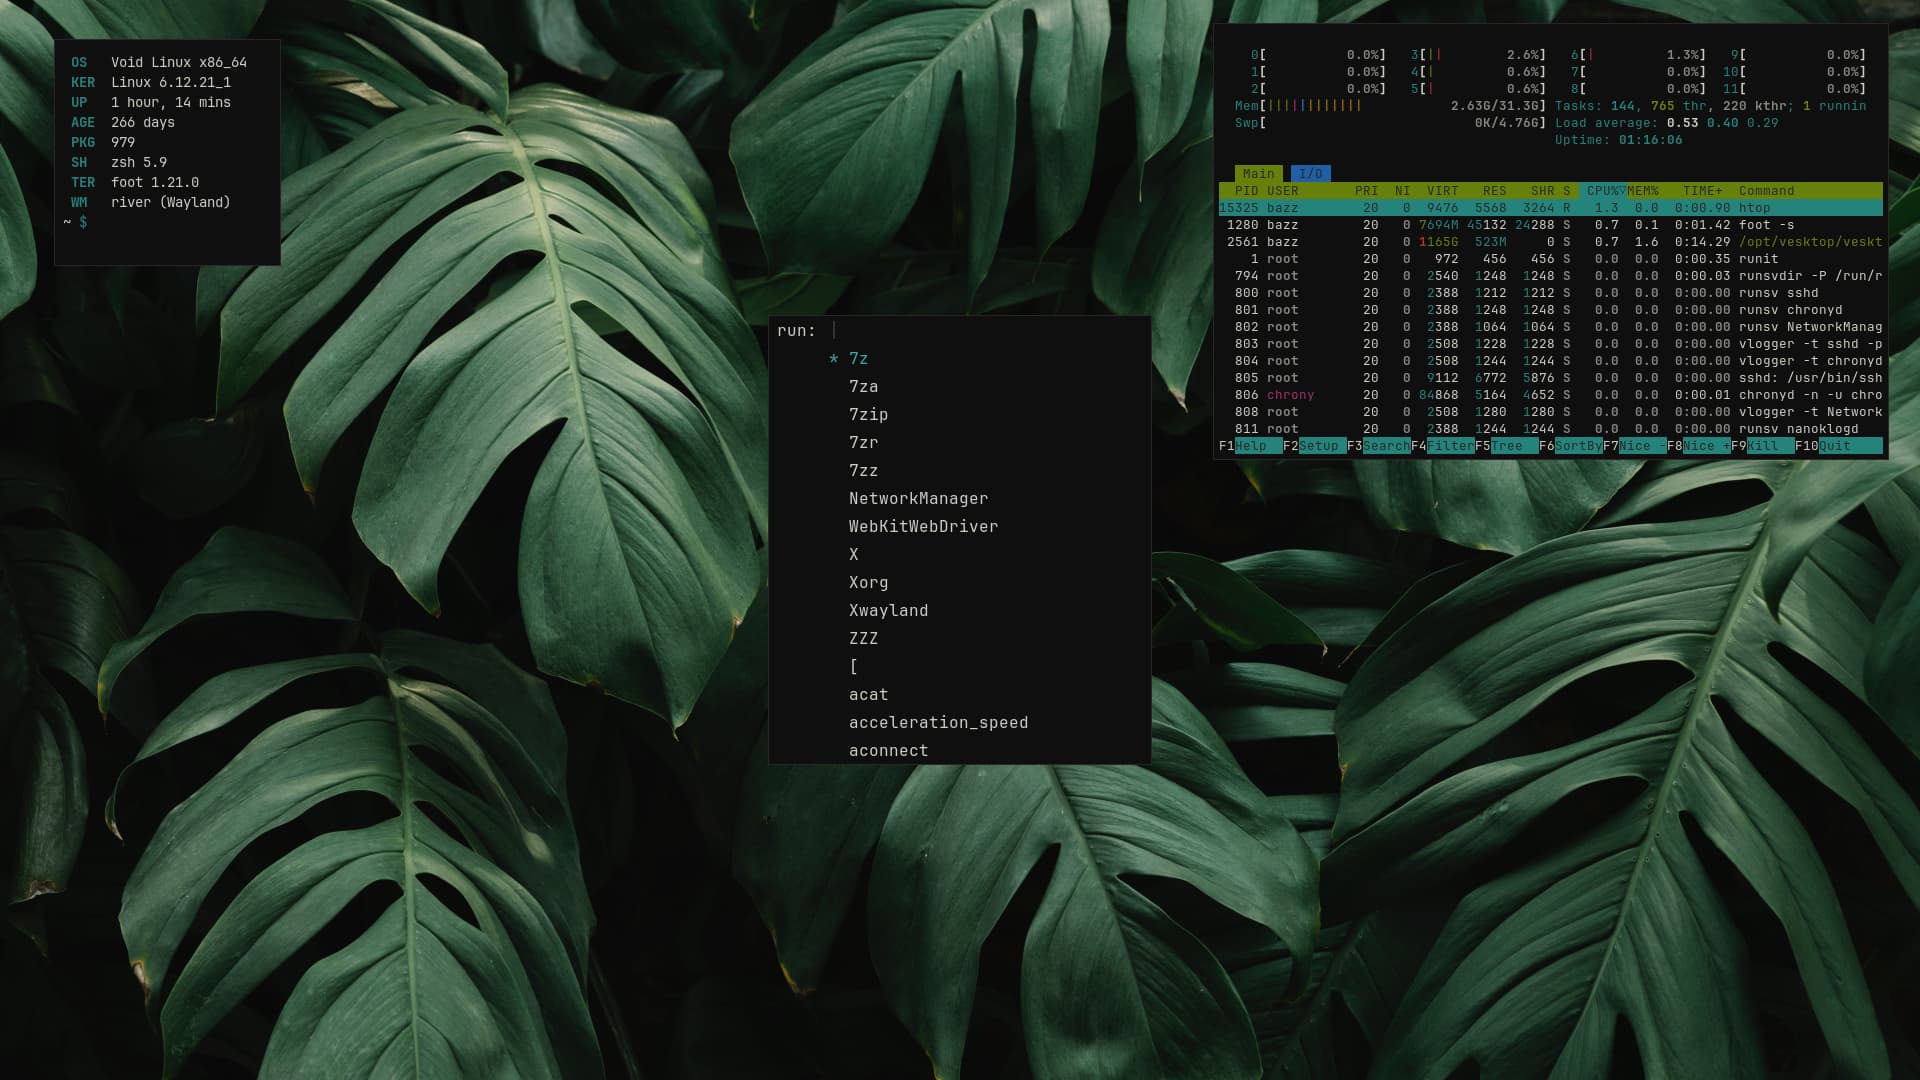Click the Mem usage bar in htop

point(1390,106)
